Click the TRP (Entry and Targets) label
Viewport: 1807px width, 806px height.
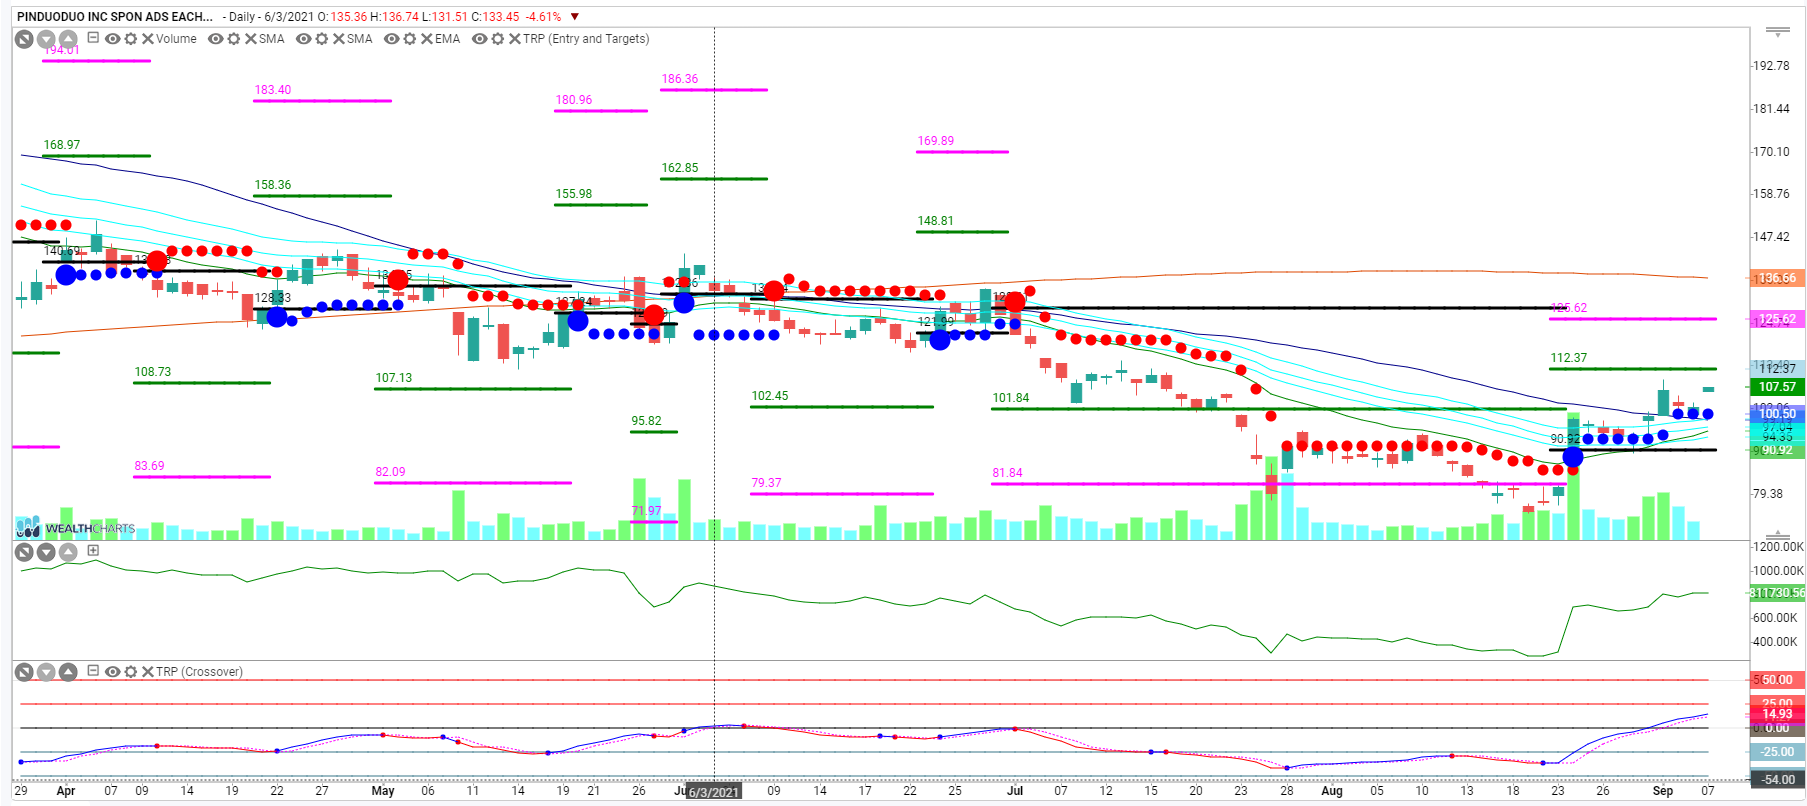pos(586,39)
